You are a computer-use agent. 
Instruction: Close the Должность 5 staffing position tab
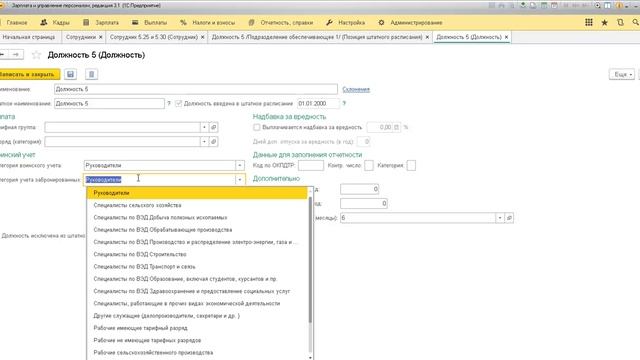tap(427, 37)
